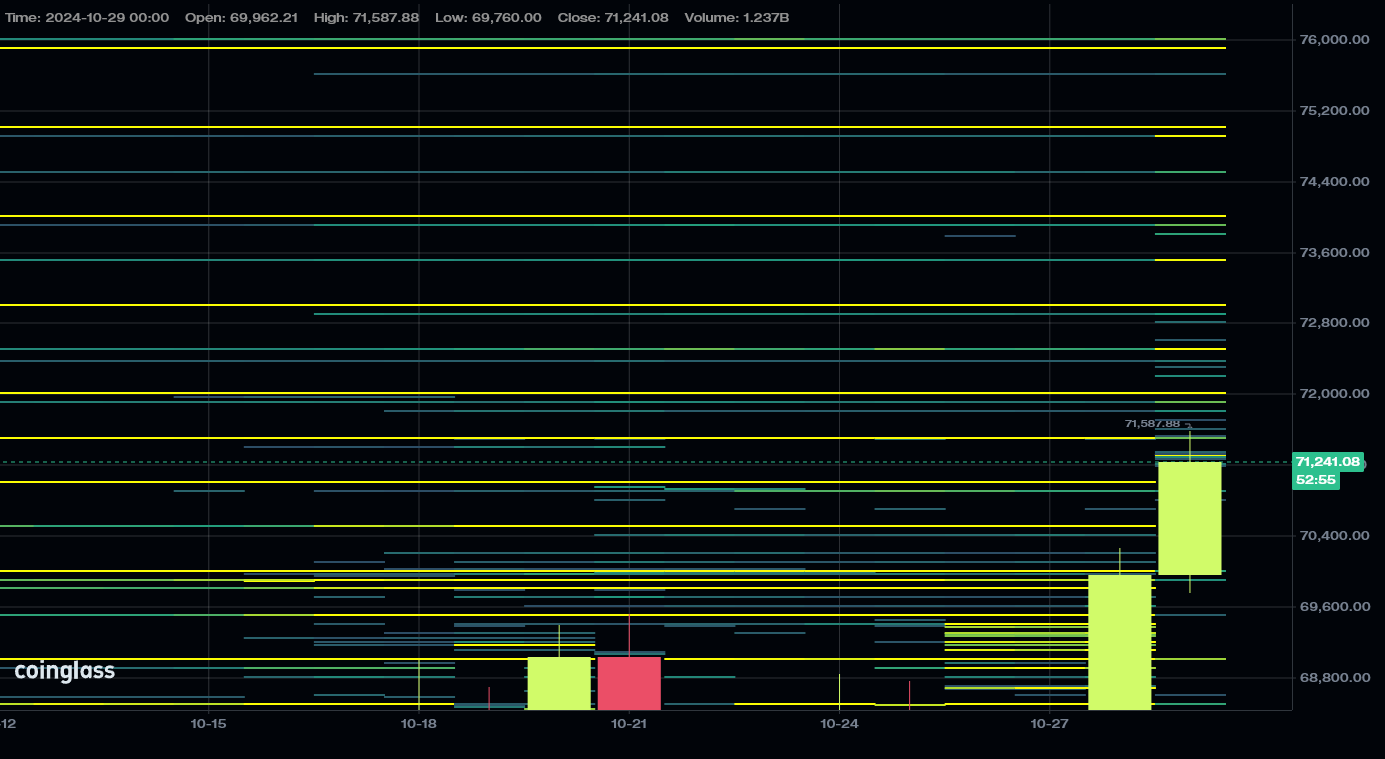Click the Volume: 1.237B readout

tap(736, 18)
